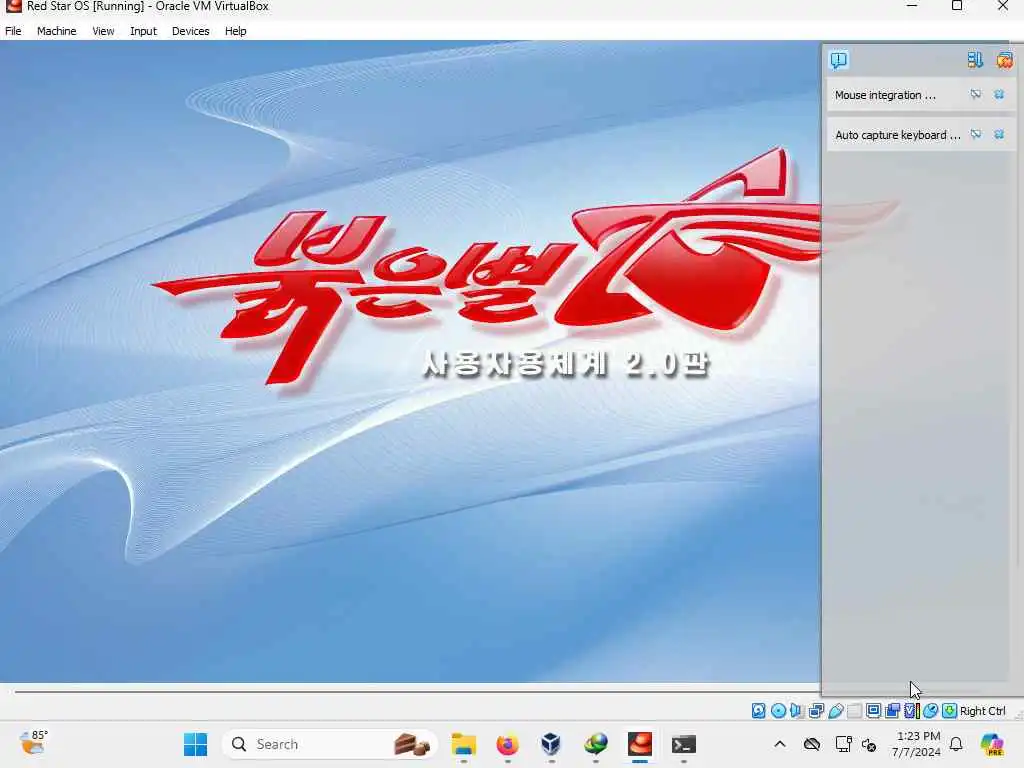Click the optical disk status icon
1024x768 pixels.
pos(778,711)
